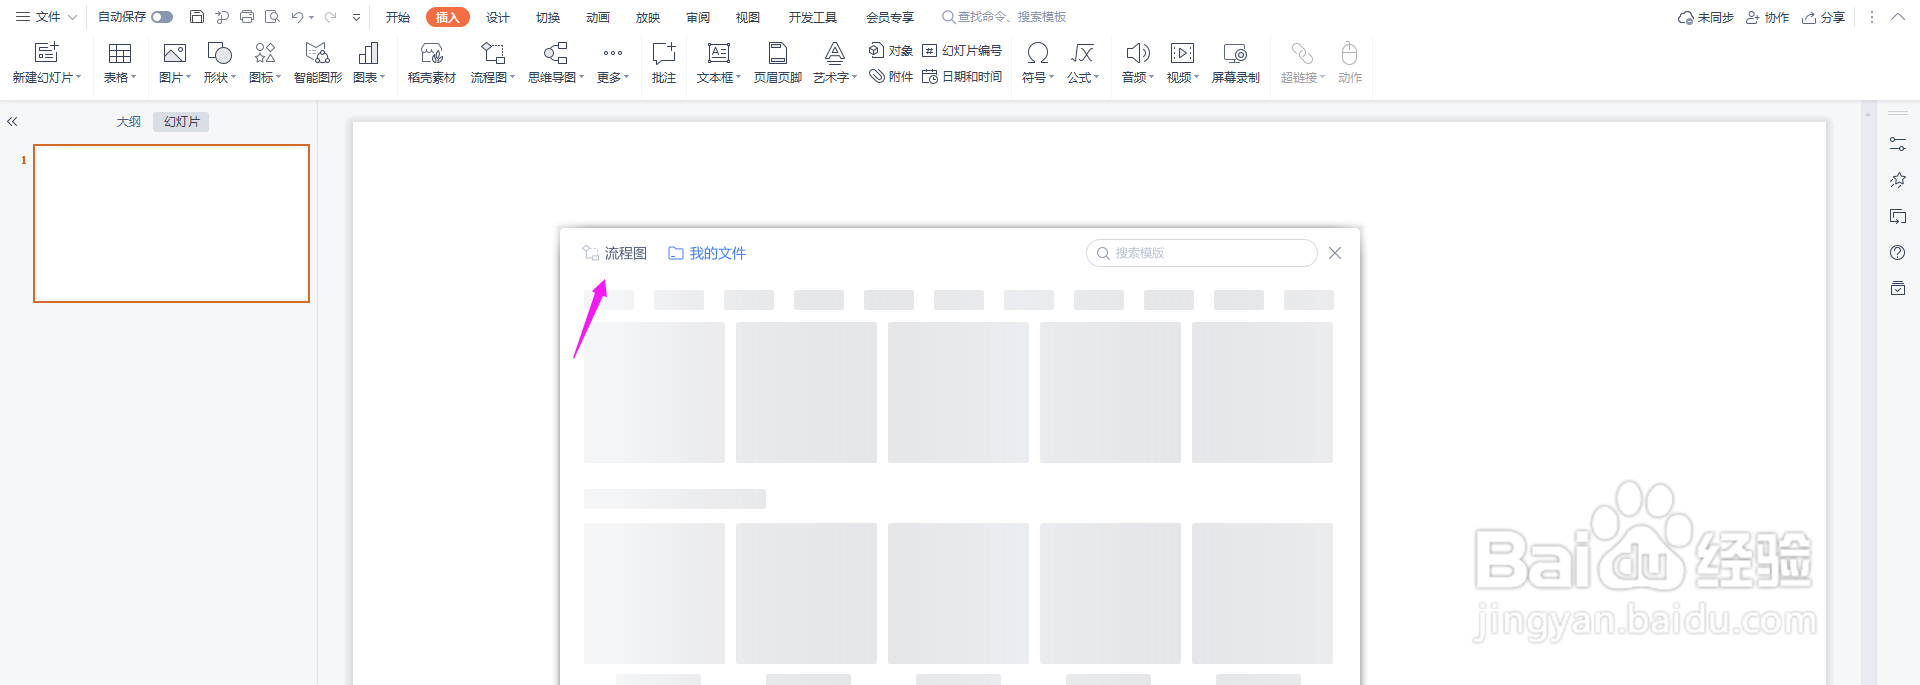Screen dimensions: 1920x685
Task: Click the New Slide (新建幻灯片) icon
Action: click(47, 52)
